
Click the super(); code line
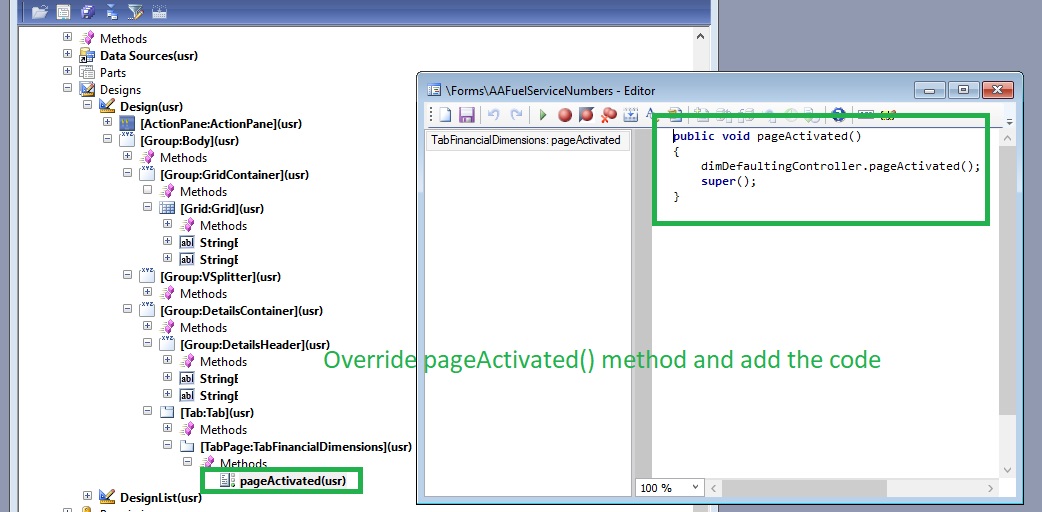coord(728,182)
